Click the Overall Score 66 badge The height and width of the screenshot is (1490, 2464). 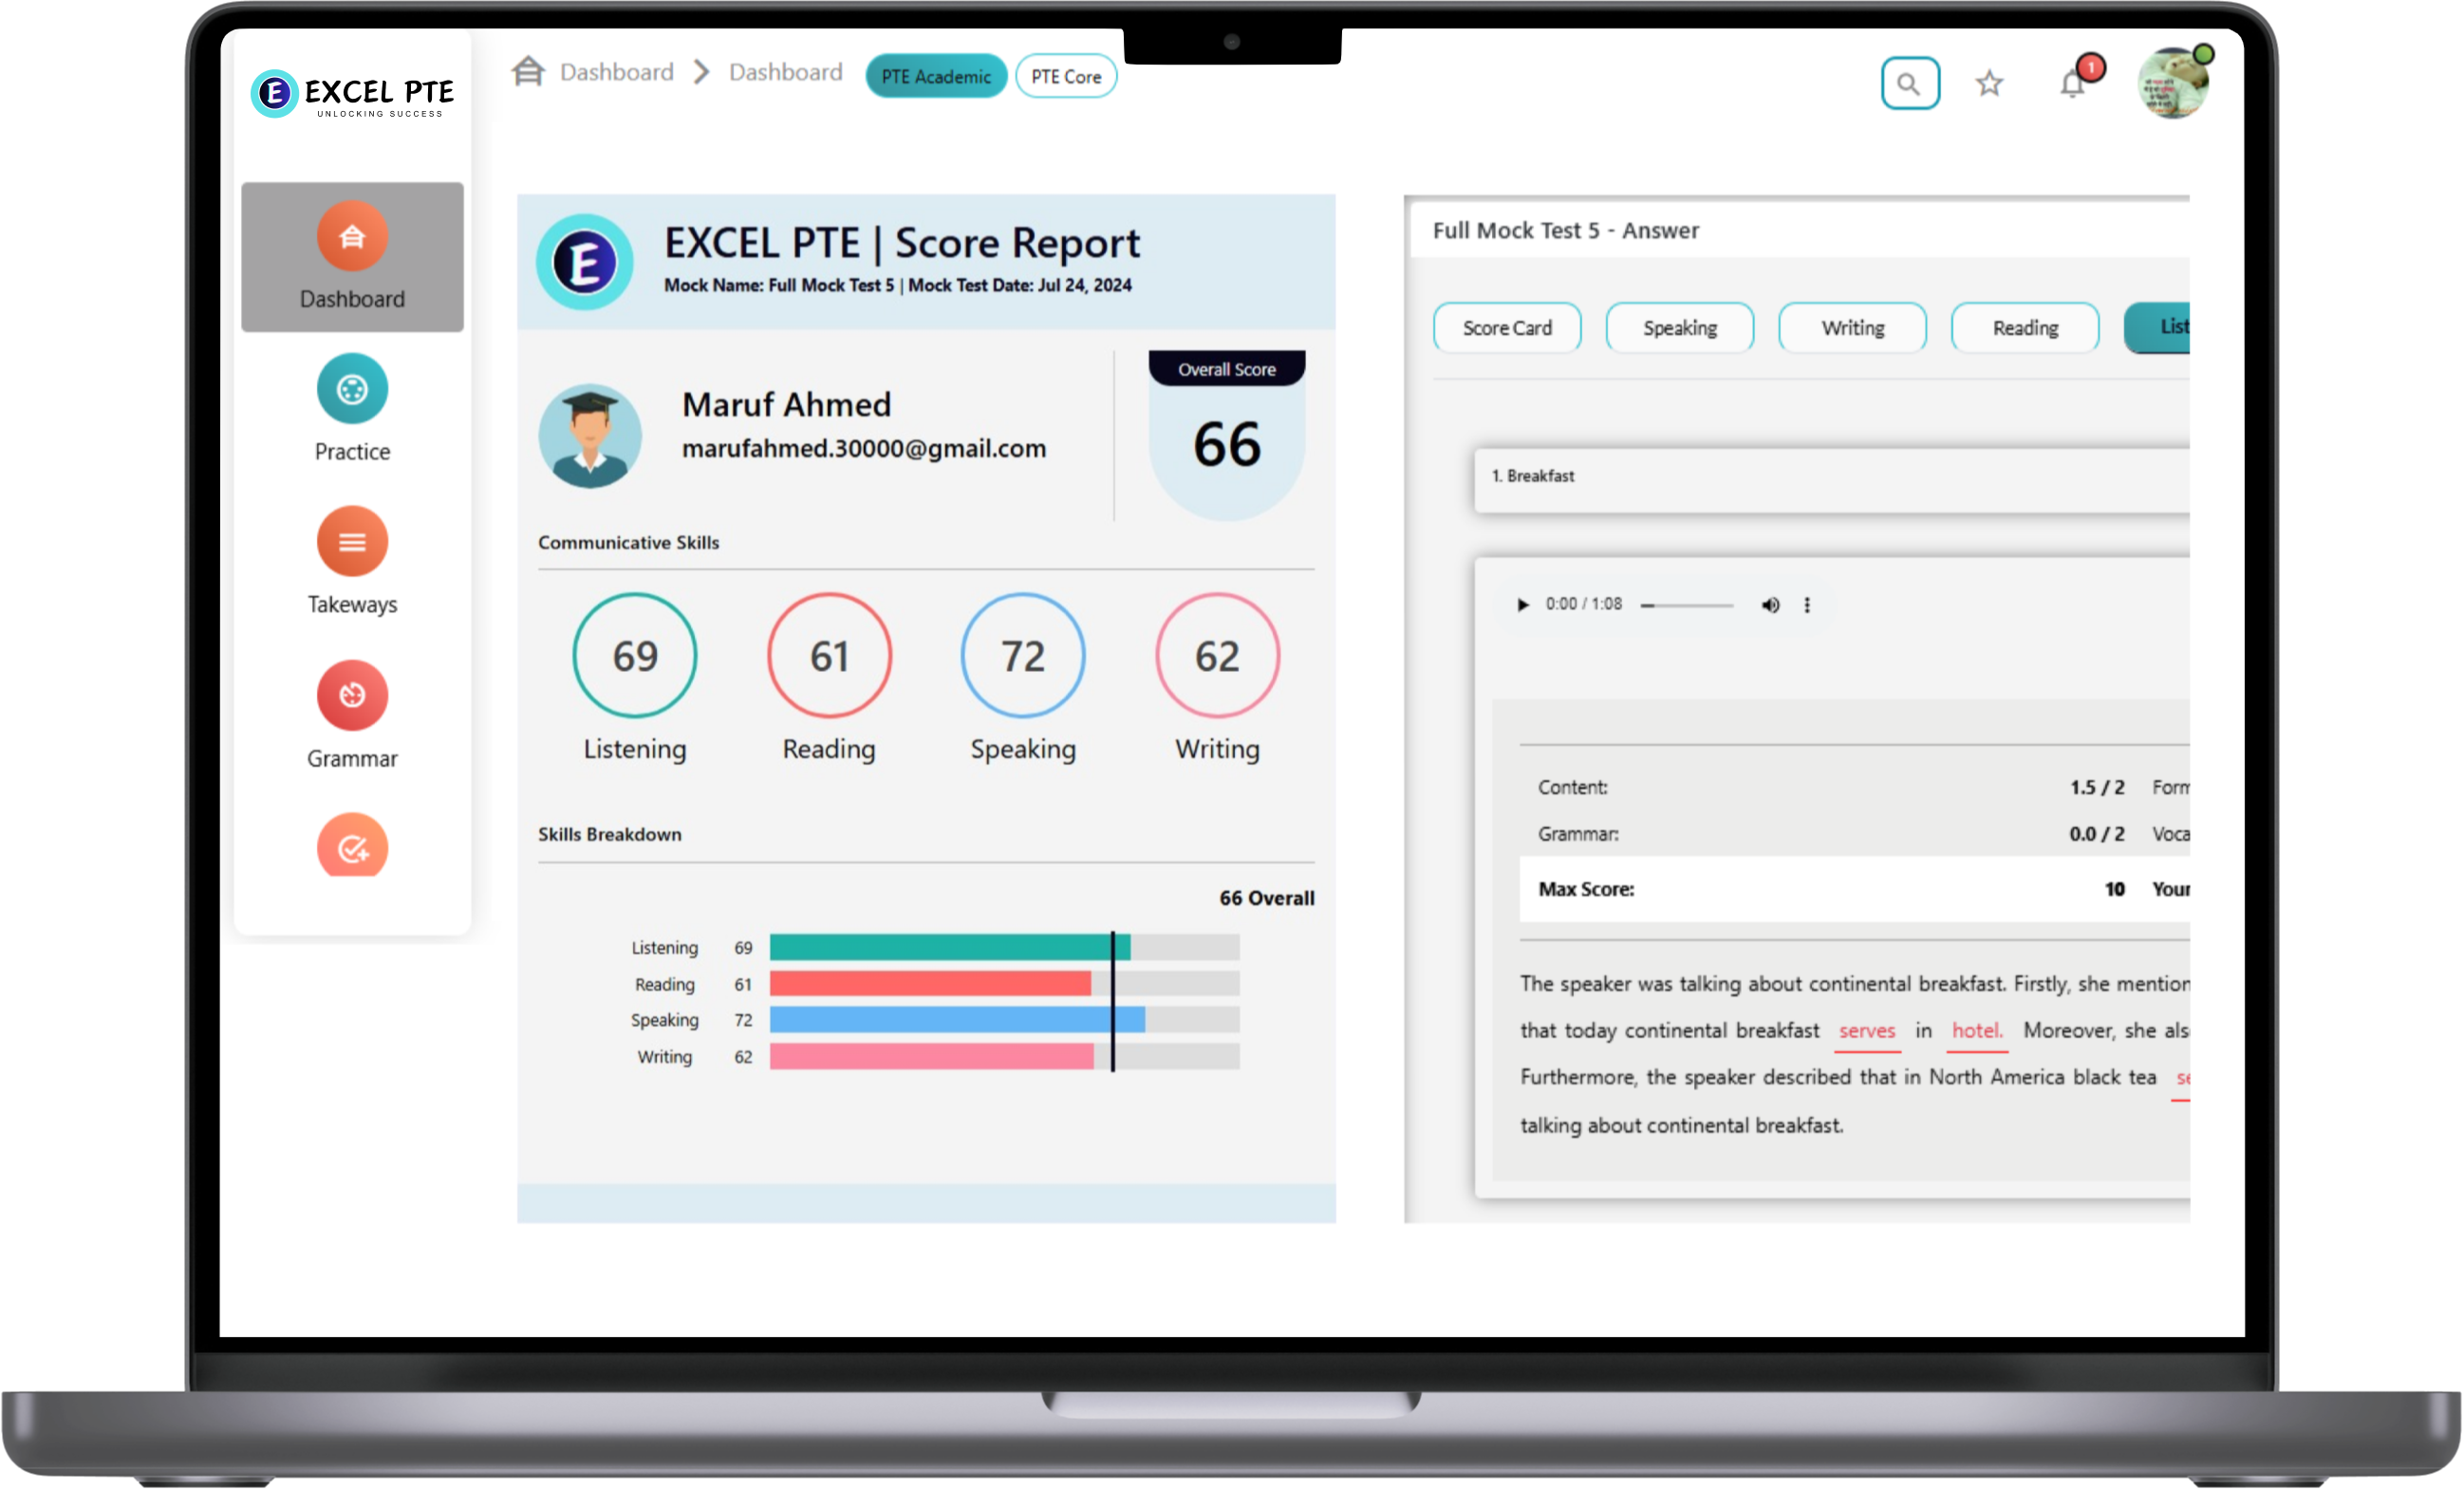1227,436
